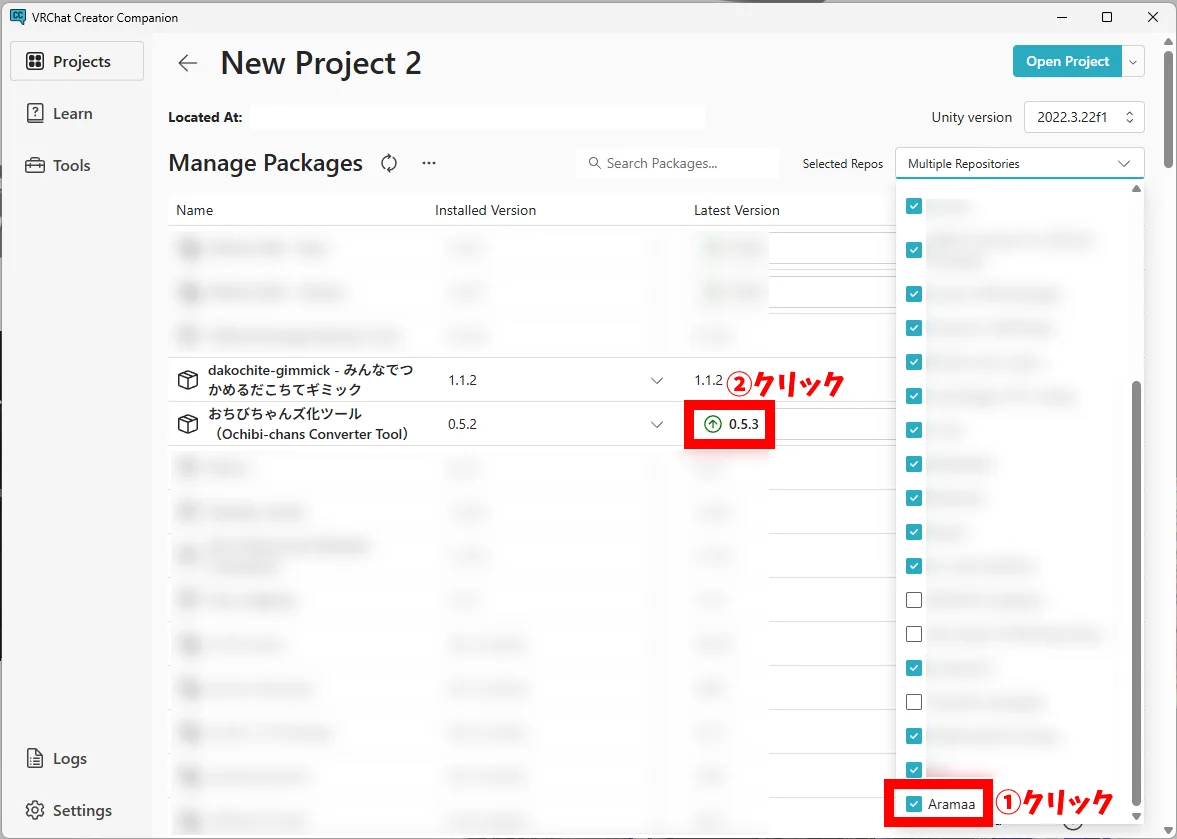Open the Unity version 2022.3.22f1 selector
The image size is (1177, 839).
pos(1084,117)
